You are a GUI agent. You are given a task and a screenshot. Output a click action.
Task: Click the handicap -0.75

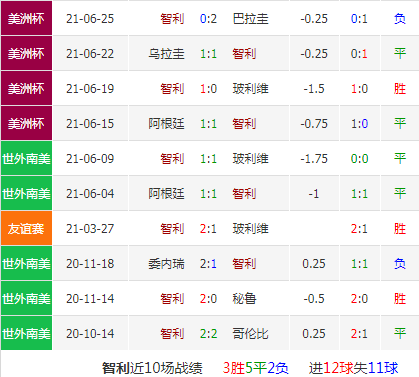(314, 124)
